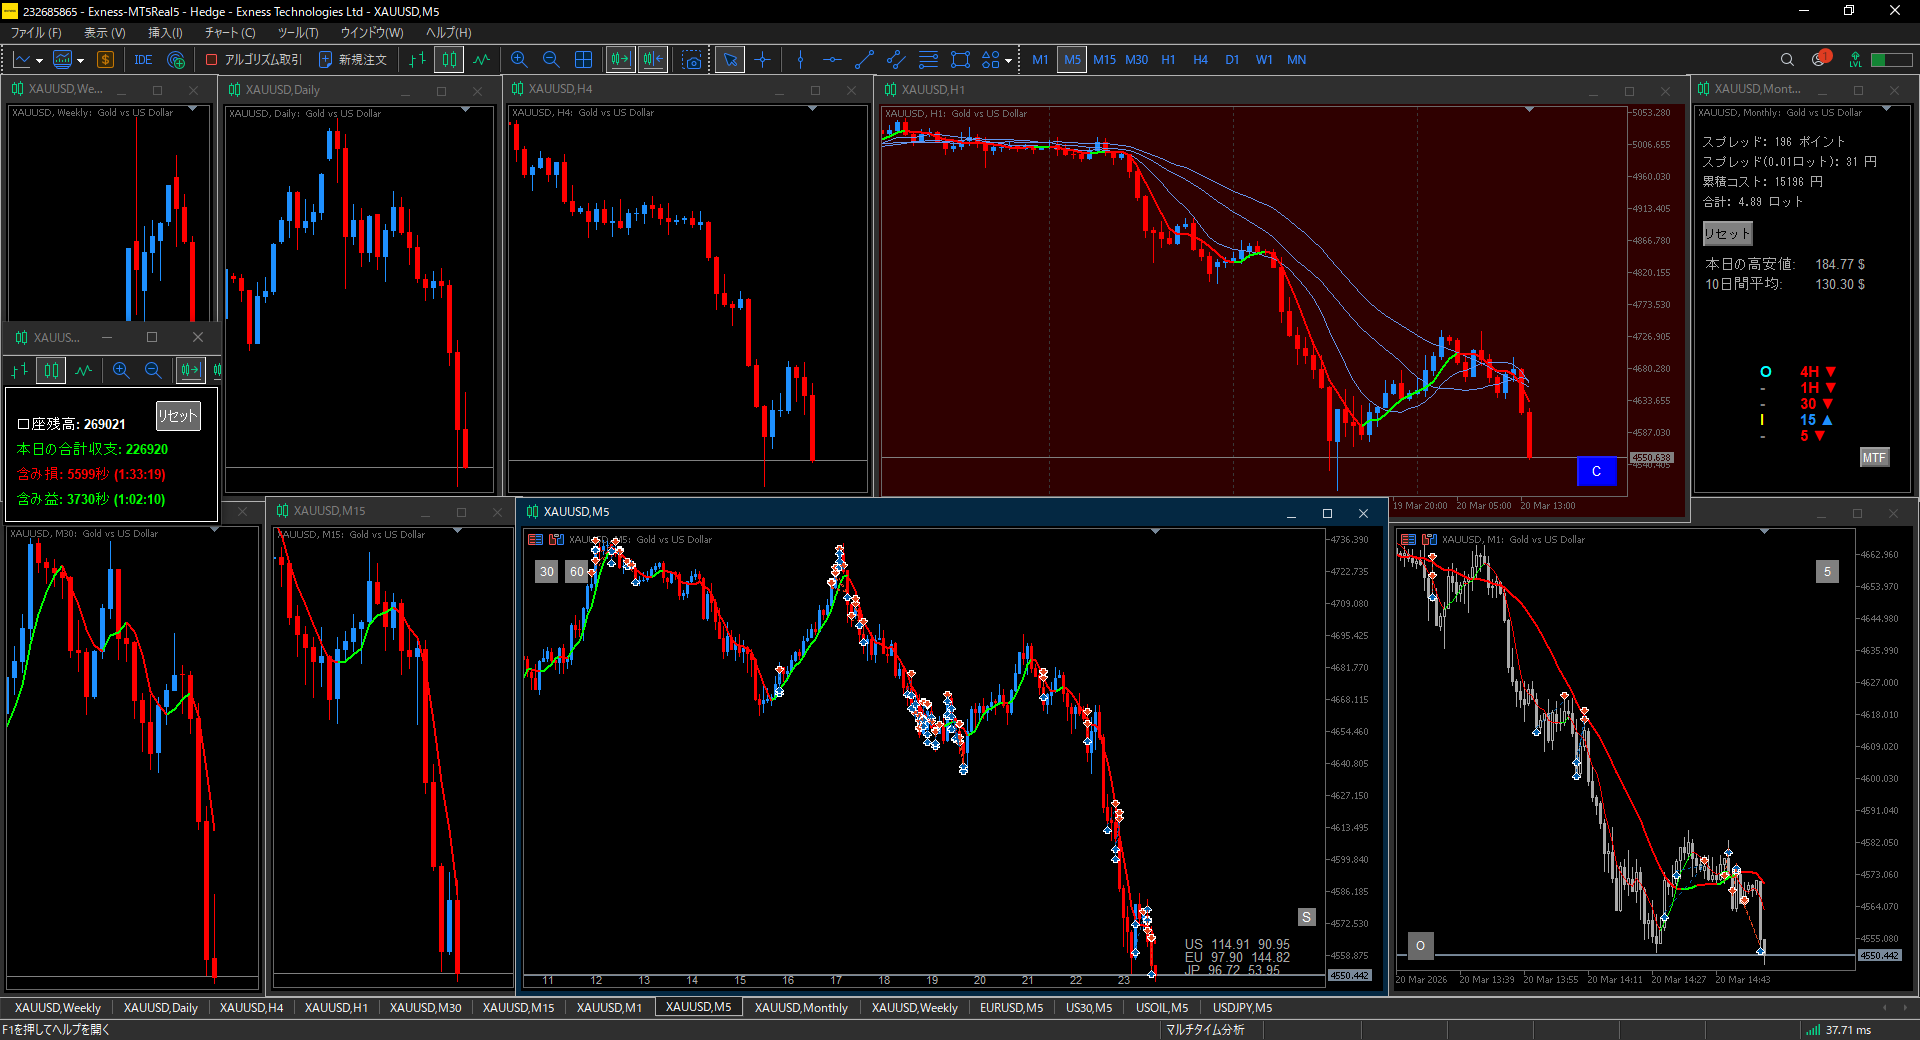Select the crosshair cursor tool

click(763, 60)
